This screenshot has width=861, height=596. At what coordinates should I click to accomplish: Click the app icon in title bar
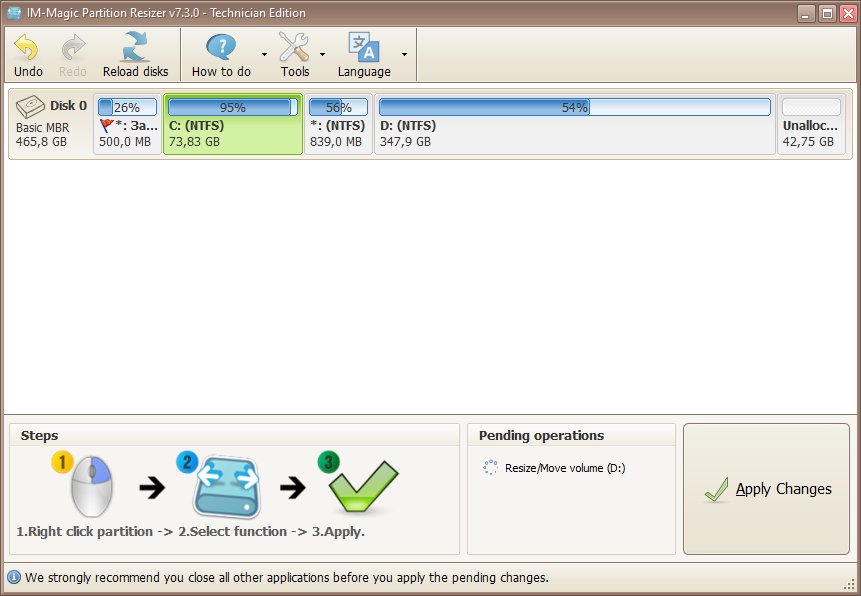(x=14, y=13)
